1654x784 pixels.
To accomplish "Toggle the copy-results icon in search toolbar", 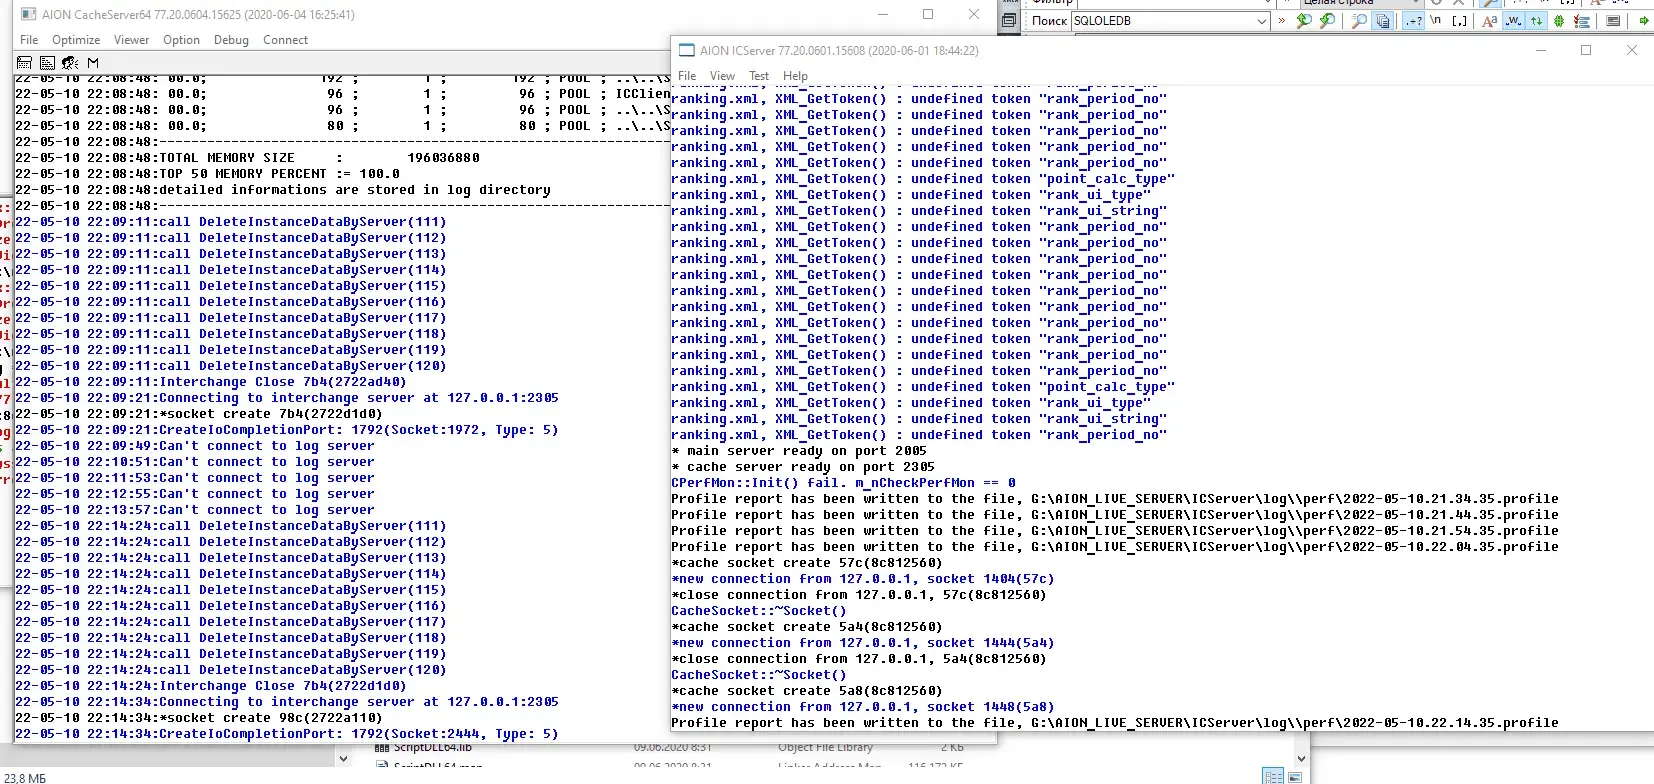I will pyautogui.click(x=1382, y=20).
